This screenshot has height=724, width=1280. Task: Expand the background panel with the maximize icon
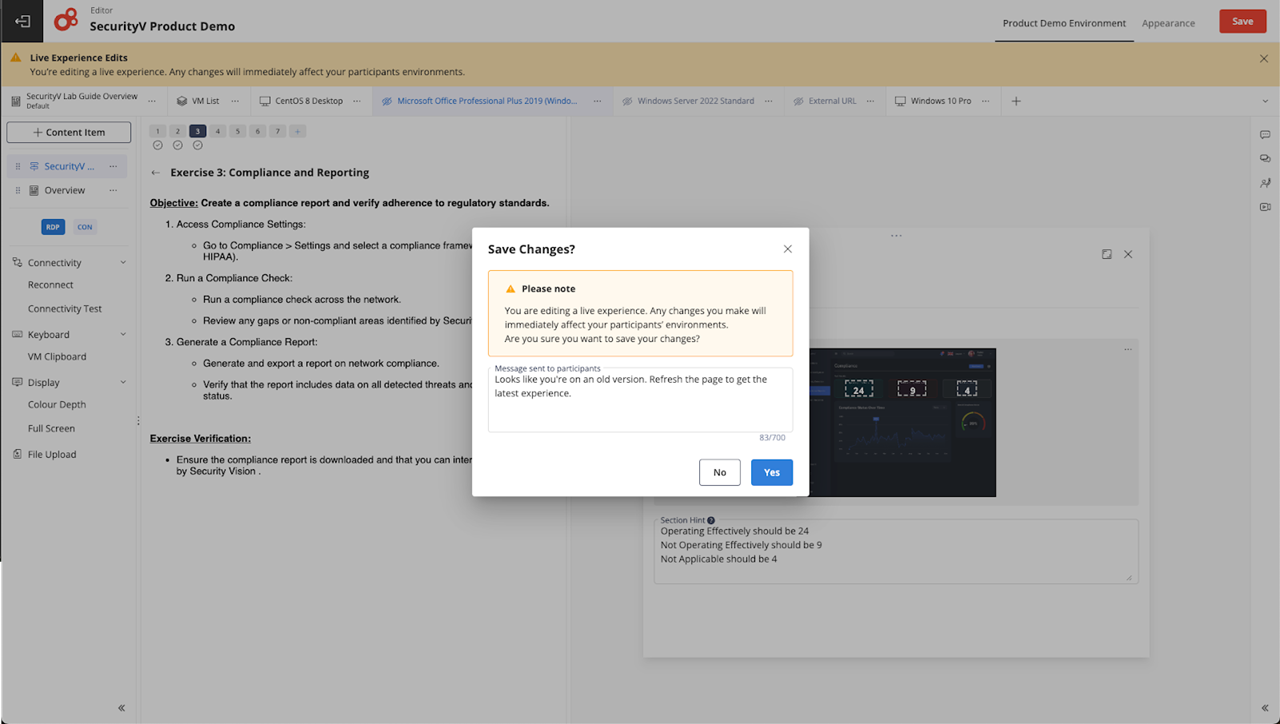[x=1106, y=255]
